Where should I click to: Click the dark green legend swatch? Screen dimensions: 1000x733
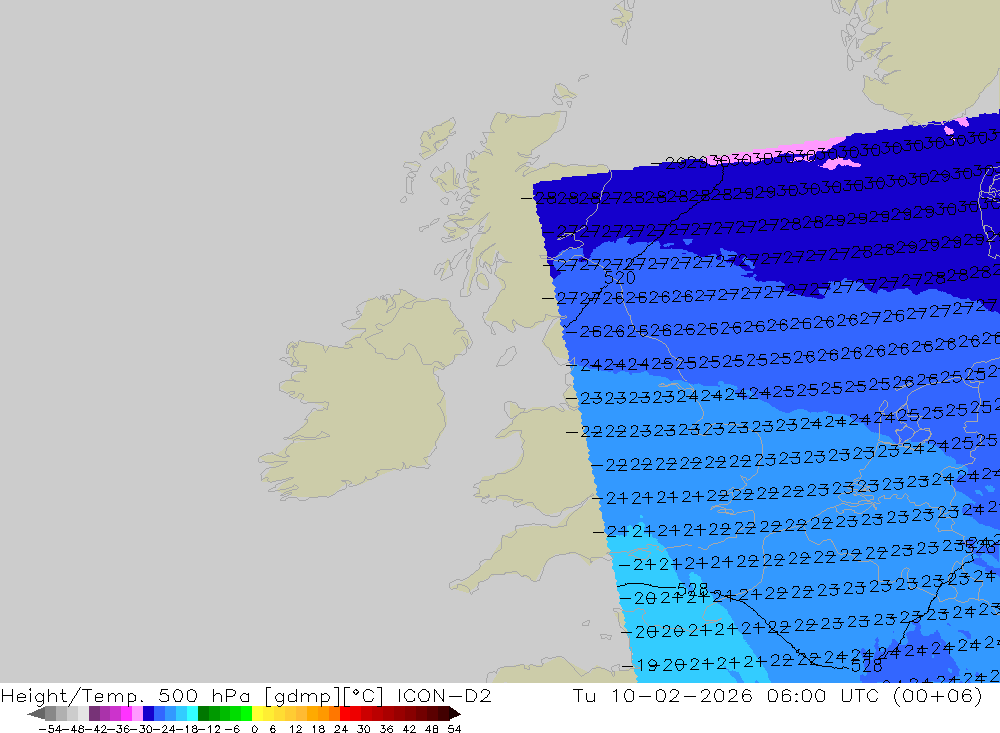[x=203, y=714]
